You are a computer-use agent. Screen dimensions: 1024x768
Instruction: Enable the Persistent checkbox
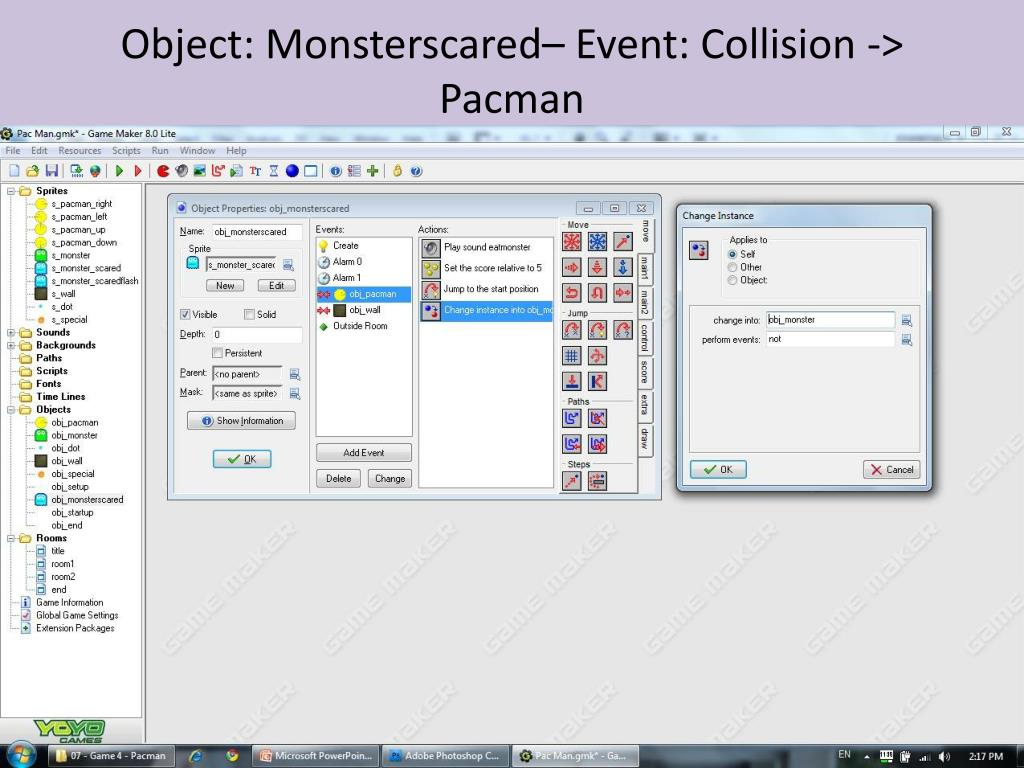pos(217,353)
